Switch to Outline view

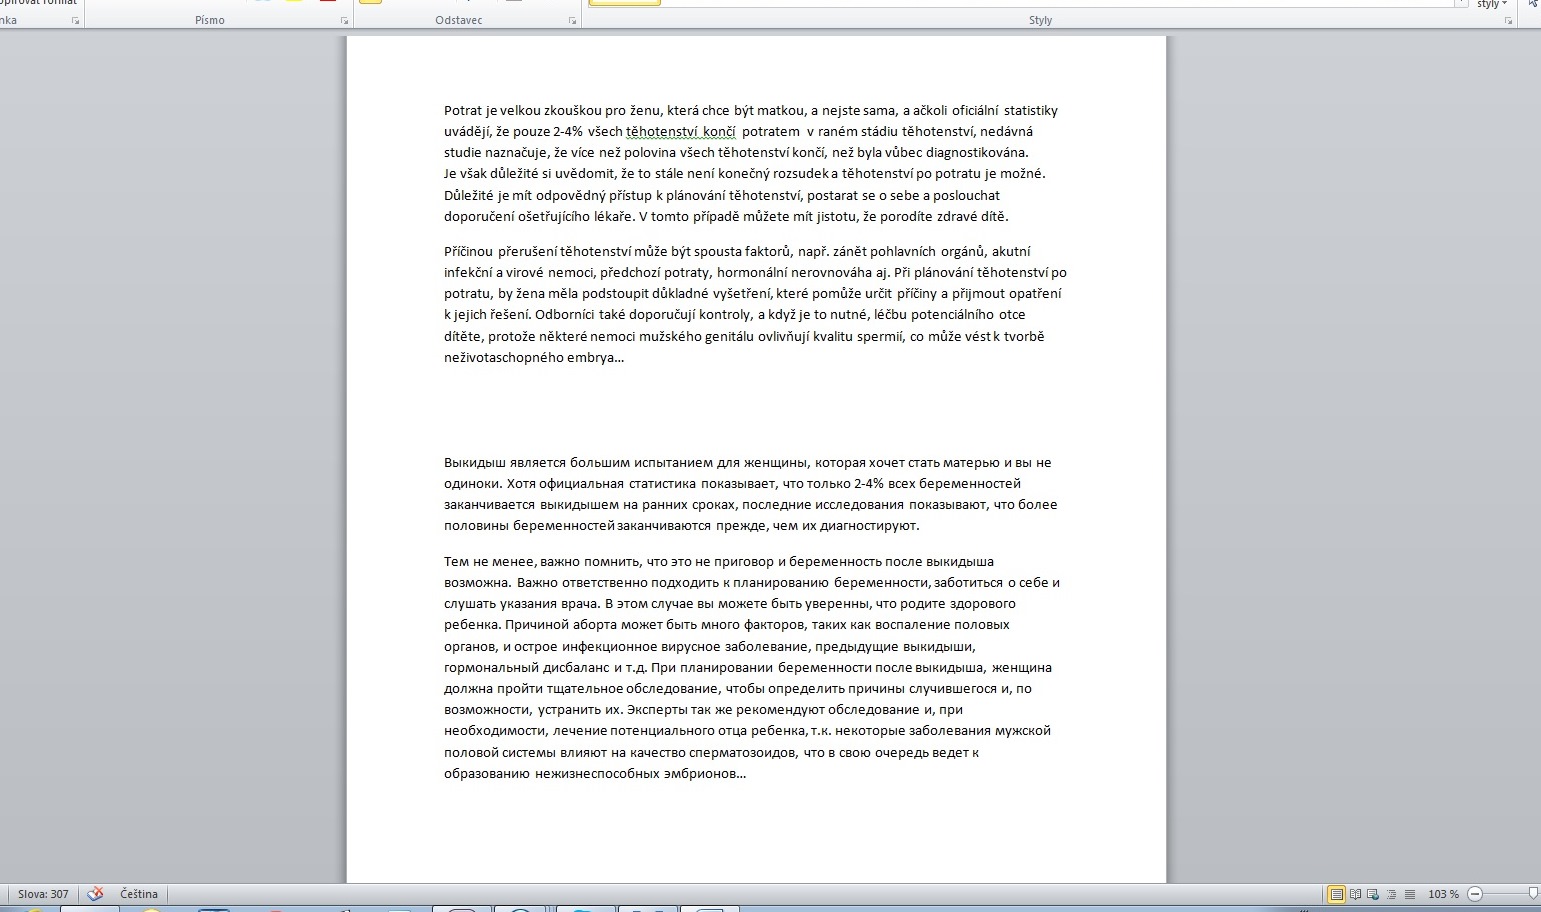tap(1391, 894)
